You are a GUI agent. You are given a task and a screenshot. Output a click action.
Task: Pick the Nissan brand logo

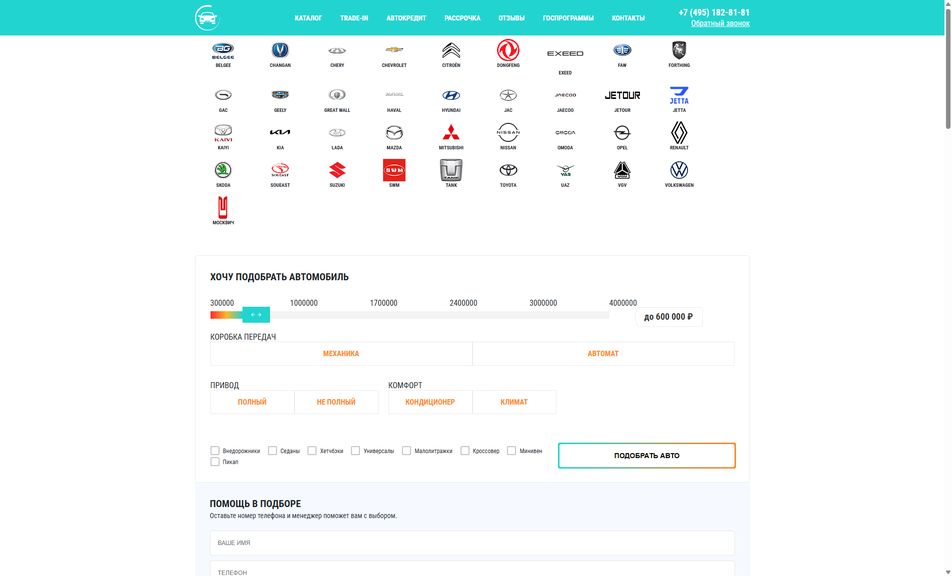(508, 132)
